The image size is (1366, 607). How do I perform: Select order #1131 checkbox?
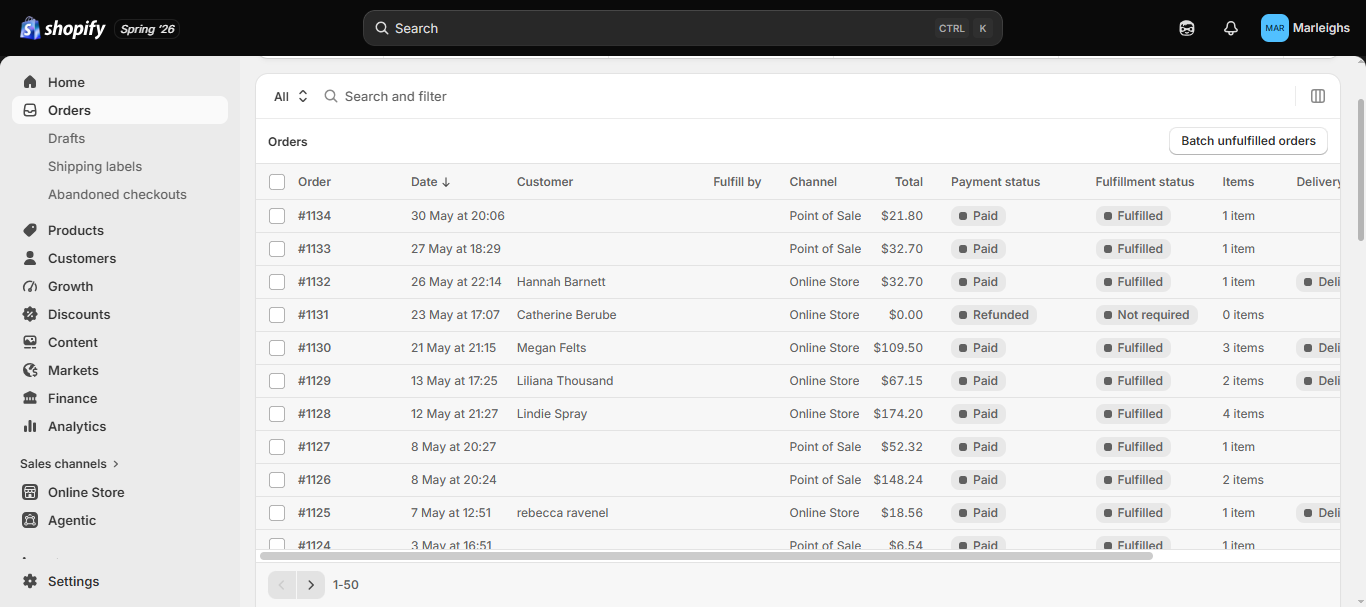pyautogui.click(x=277, y=315)
